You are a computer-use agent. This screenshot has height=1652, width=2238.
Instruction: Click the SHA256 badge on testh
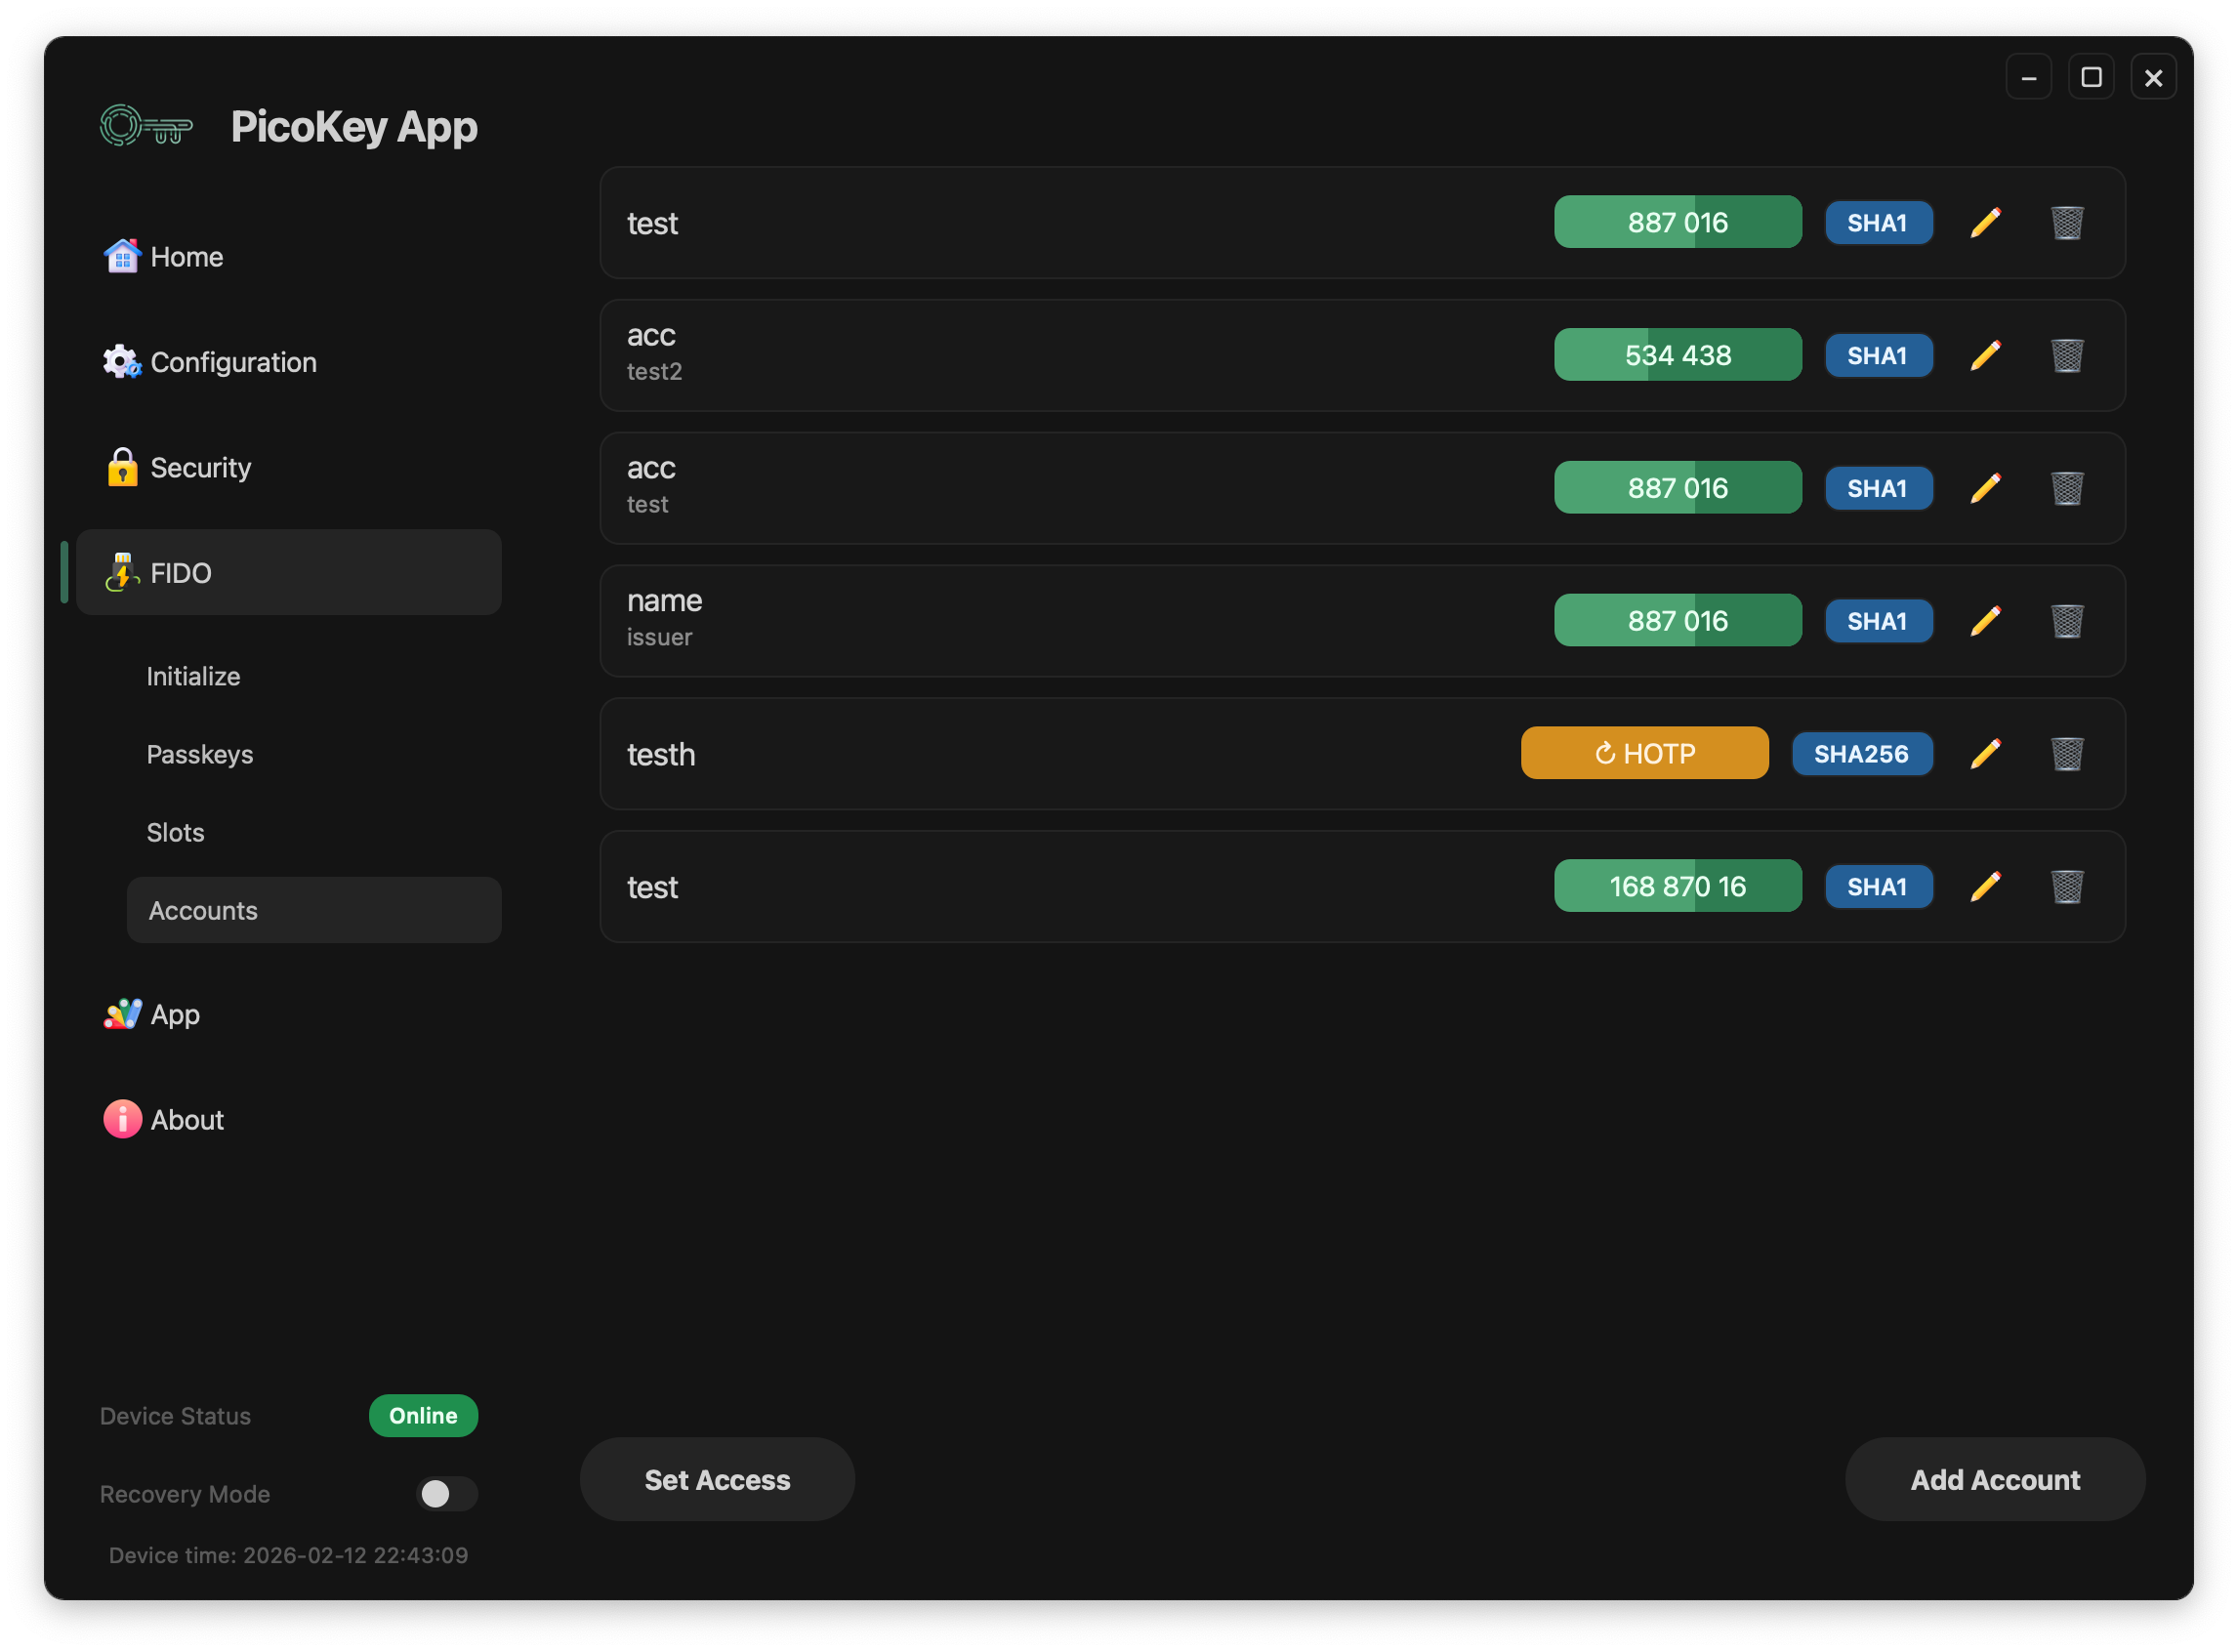click(x=1861, y=753)
